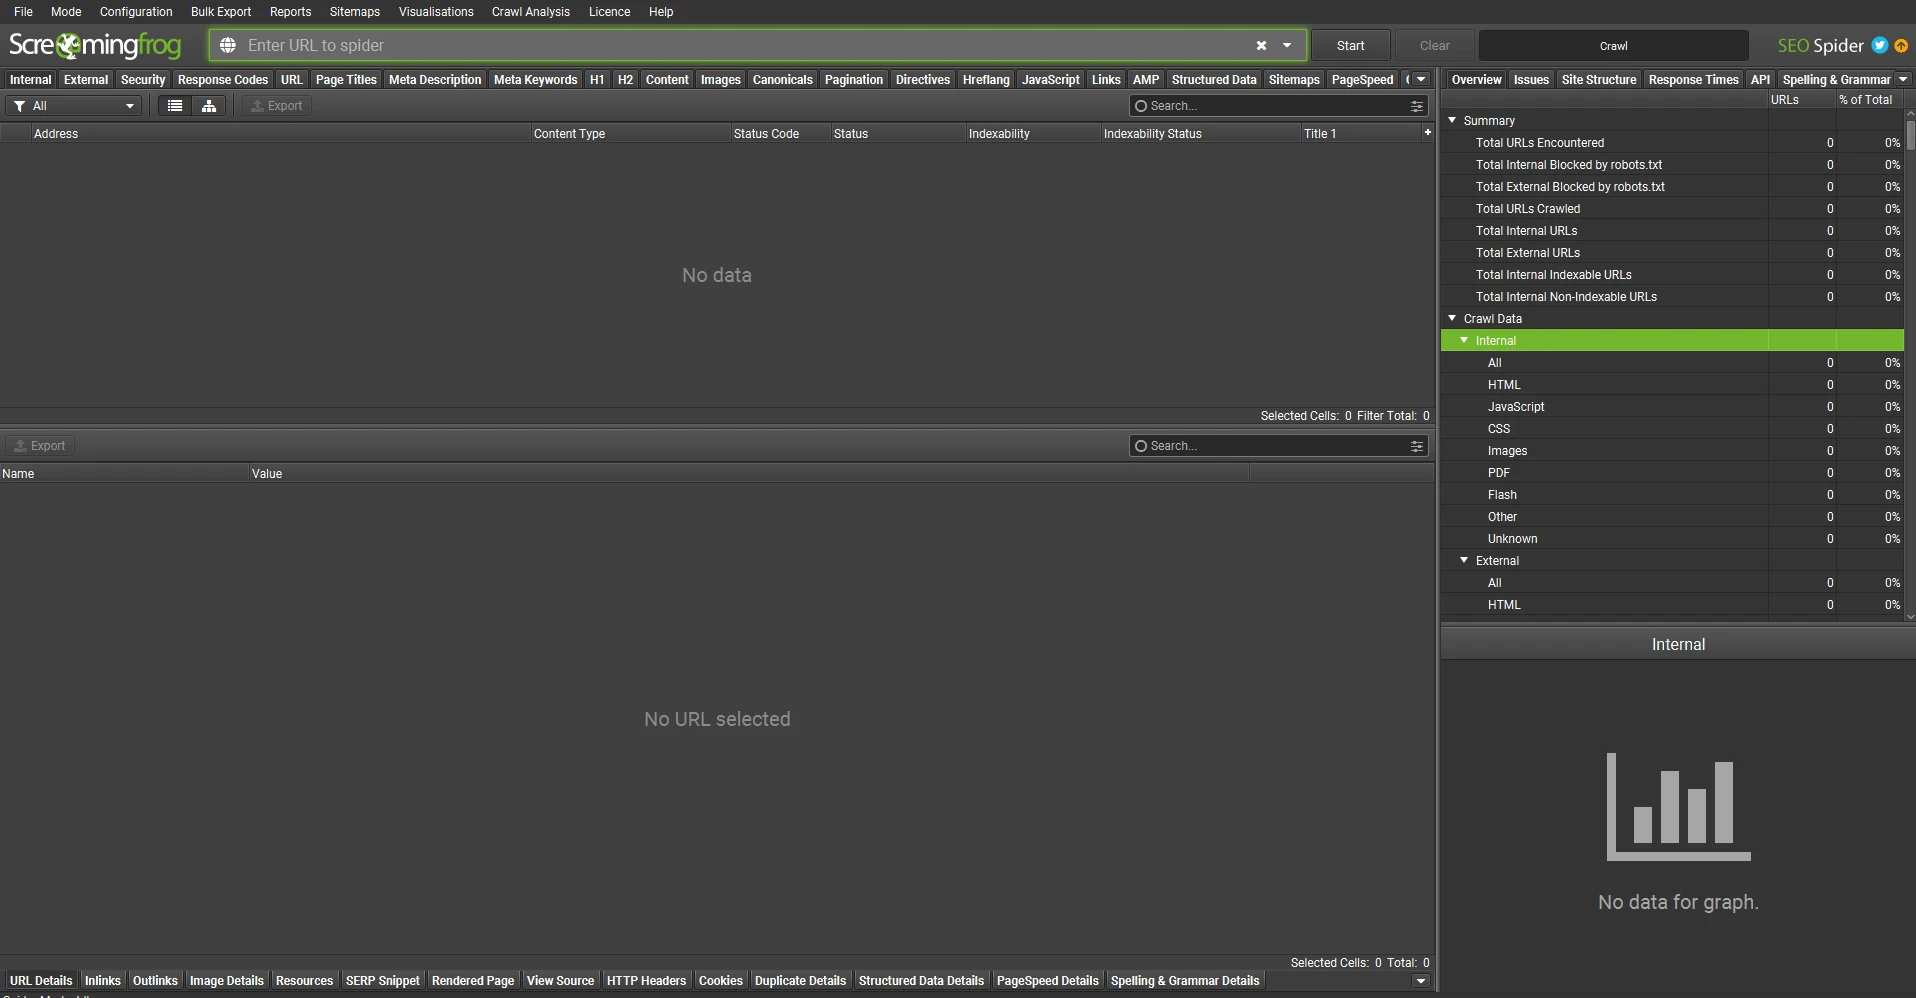
Task: Switch to tree view using hierarchy icon
Action: 209,106
